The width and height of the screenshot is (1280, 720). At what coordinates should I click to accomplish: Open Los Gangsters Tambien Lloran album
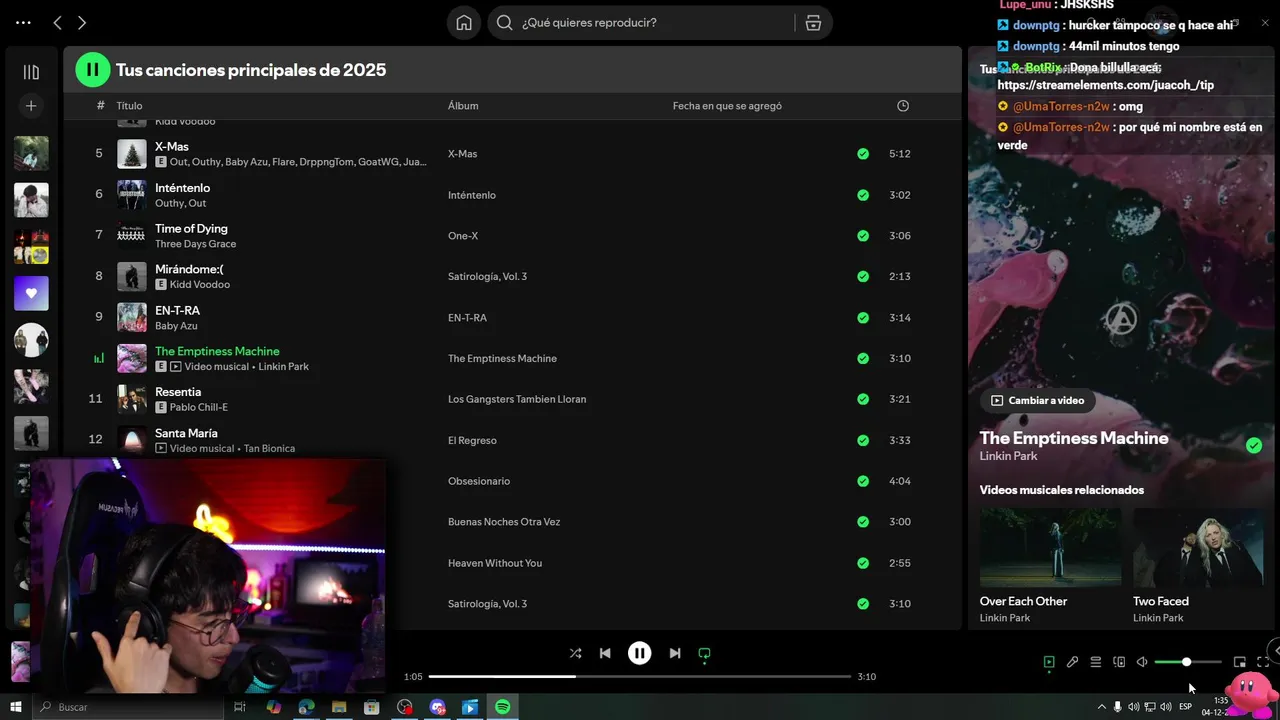coord(517,399)
